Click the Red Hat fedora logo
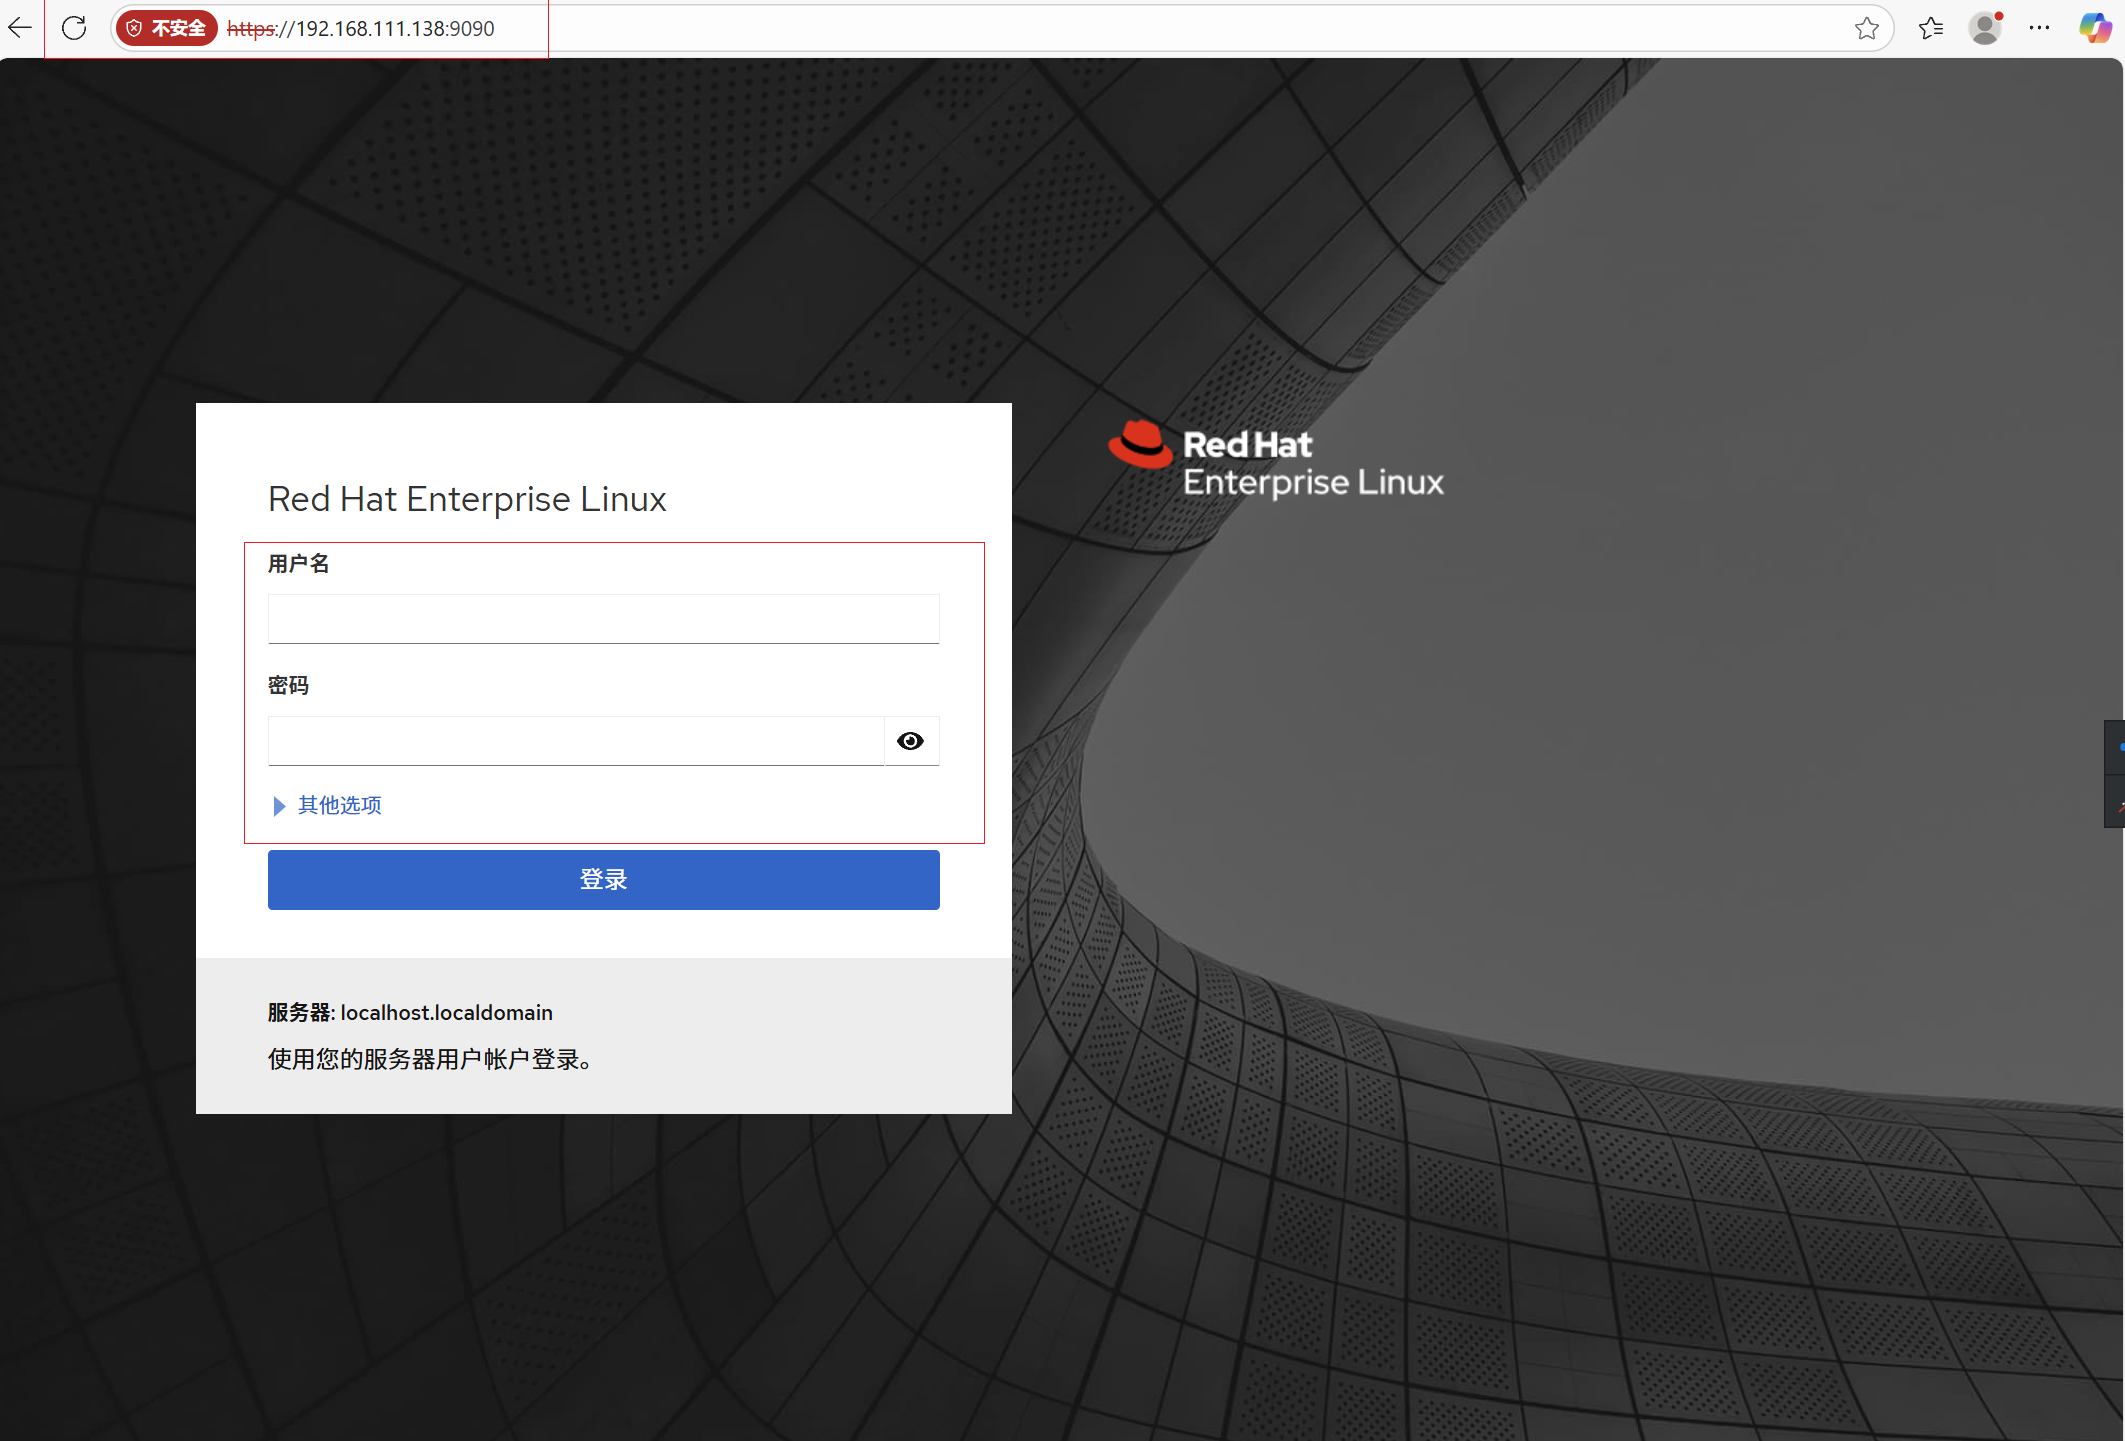The image size is (2125, 1441). point(1140,445)
